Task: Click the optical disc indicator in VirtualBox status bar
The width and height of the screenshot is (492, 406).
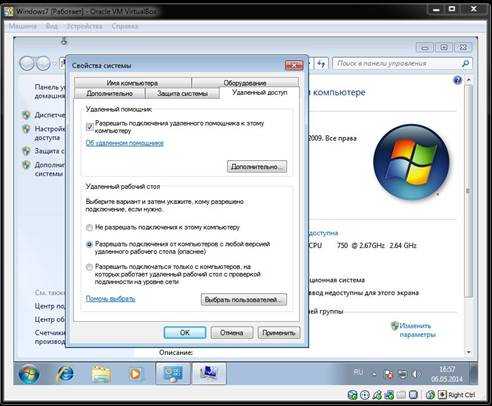Action: pos(365,395)
